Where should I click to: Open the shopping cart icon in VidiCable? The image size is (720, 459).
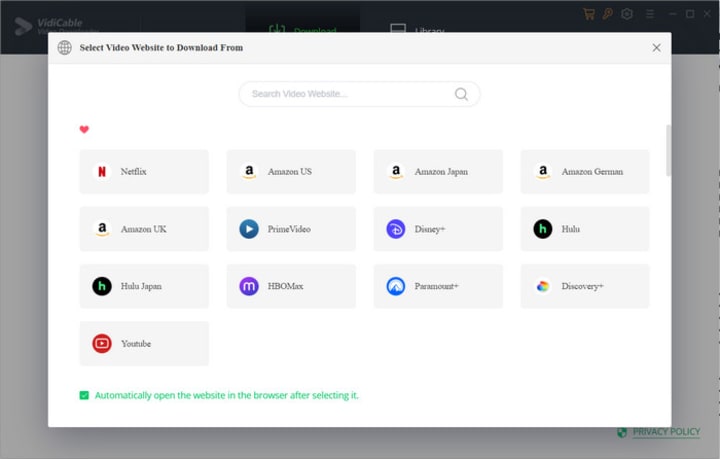pos(589,14)
